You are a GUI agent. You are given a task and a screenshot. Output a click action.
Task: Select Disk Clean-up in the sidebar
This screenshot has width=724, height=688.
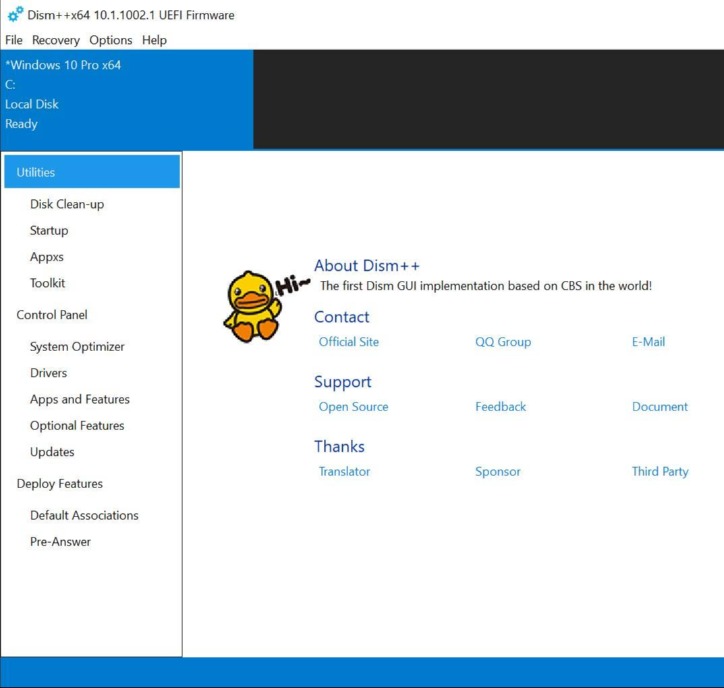pyautogui.click(x=67, y=204)
